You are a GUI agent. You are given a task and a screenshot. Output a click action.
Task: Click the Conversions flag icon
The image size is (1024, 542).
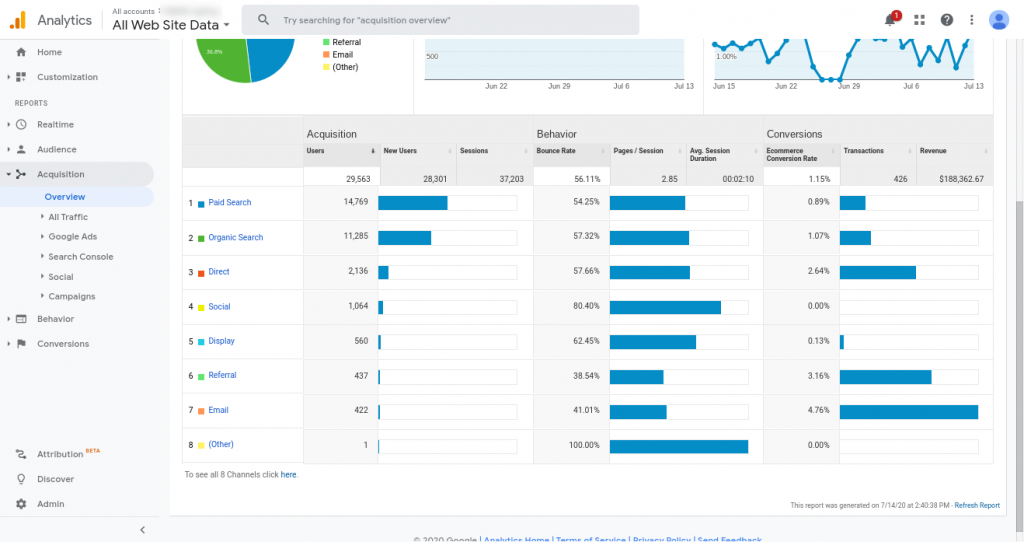pos(22,344)
